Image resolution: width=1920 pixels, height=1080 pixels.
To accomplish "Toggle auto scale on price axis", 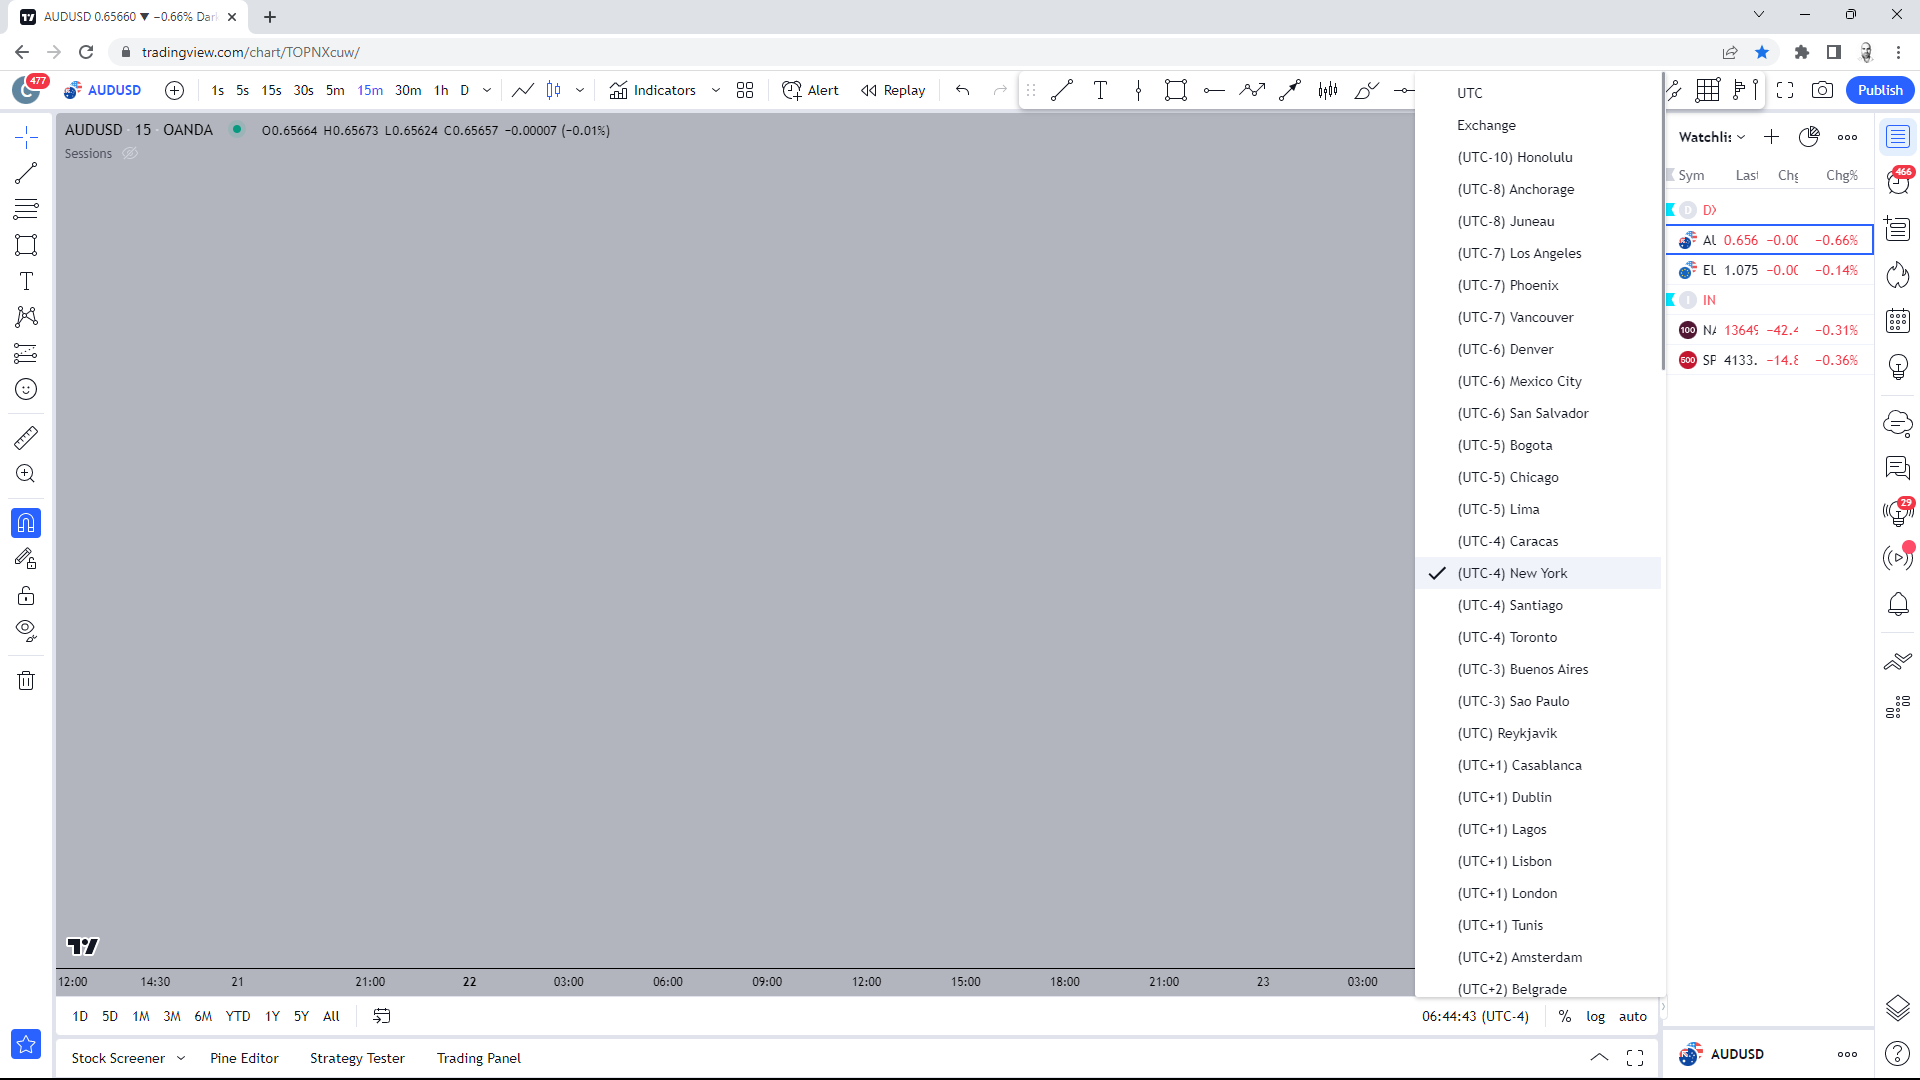I will click(x=1632, y=1016).
